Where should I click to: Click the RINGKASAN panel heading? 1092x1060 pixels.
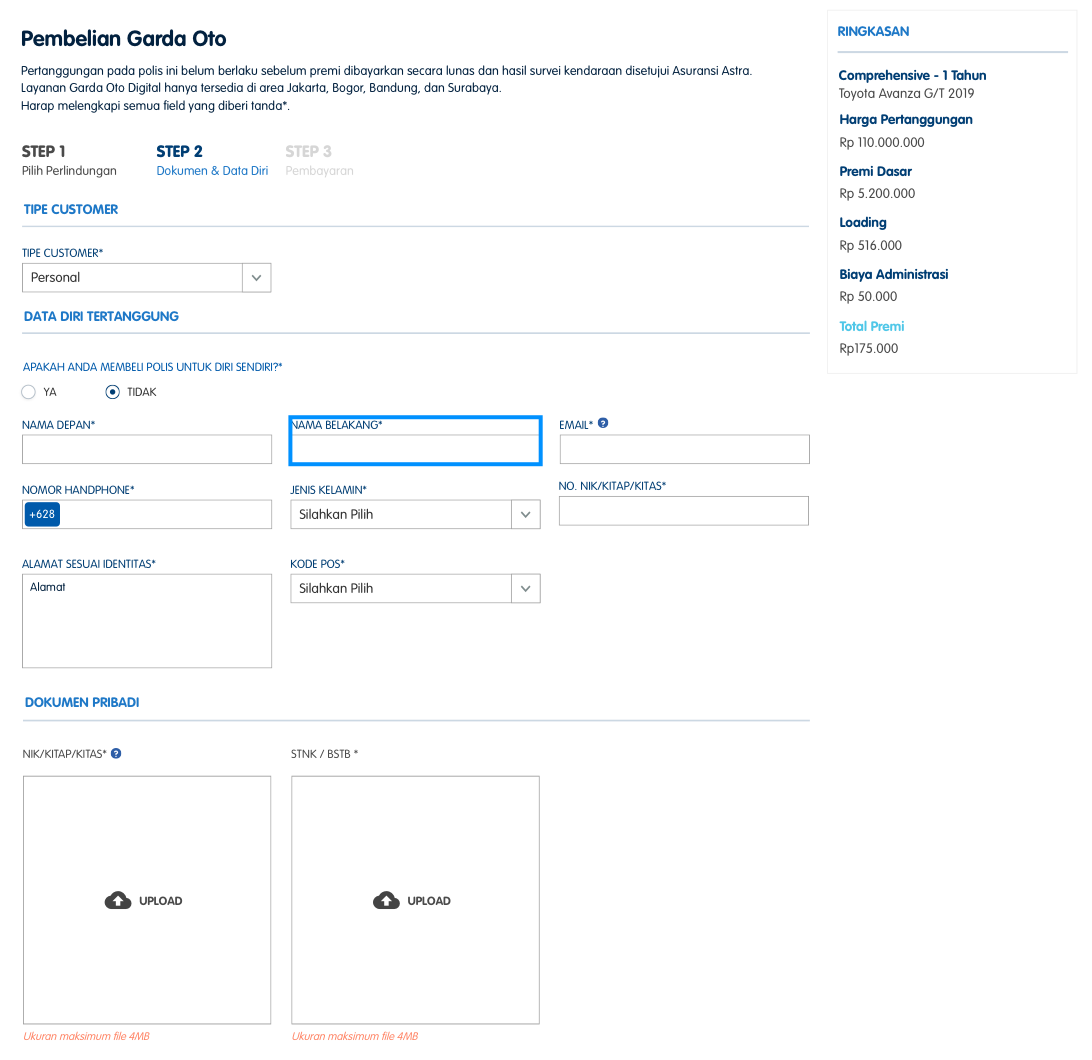[x=873, y=31]
